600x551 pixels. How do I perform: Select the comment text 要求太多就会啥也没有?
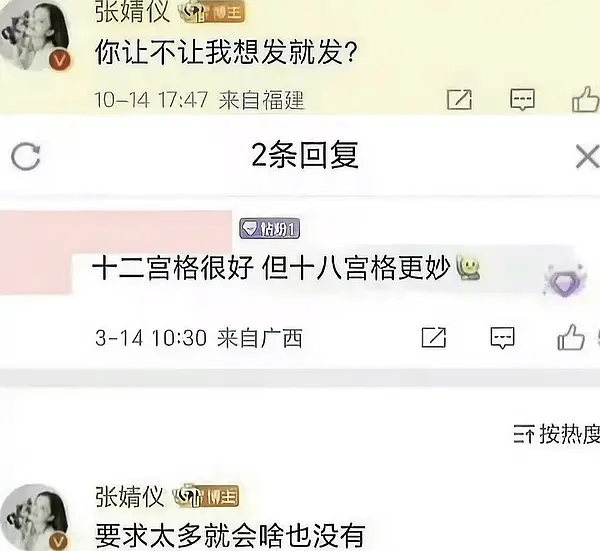point(230,535)
